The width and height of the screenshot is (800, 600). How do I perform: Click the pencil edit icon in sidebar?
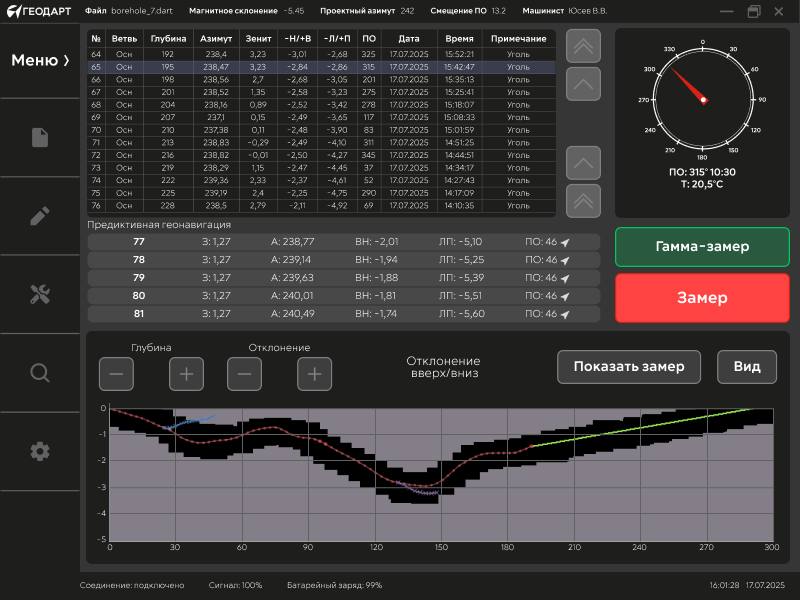pyautogui.click(x=40, y=215)
